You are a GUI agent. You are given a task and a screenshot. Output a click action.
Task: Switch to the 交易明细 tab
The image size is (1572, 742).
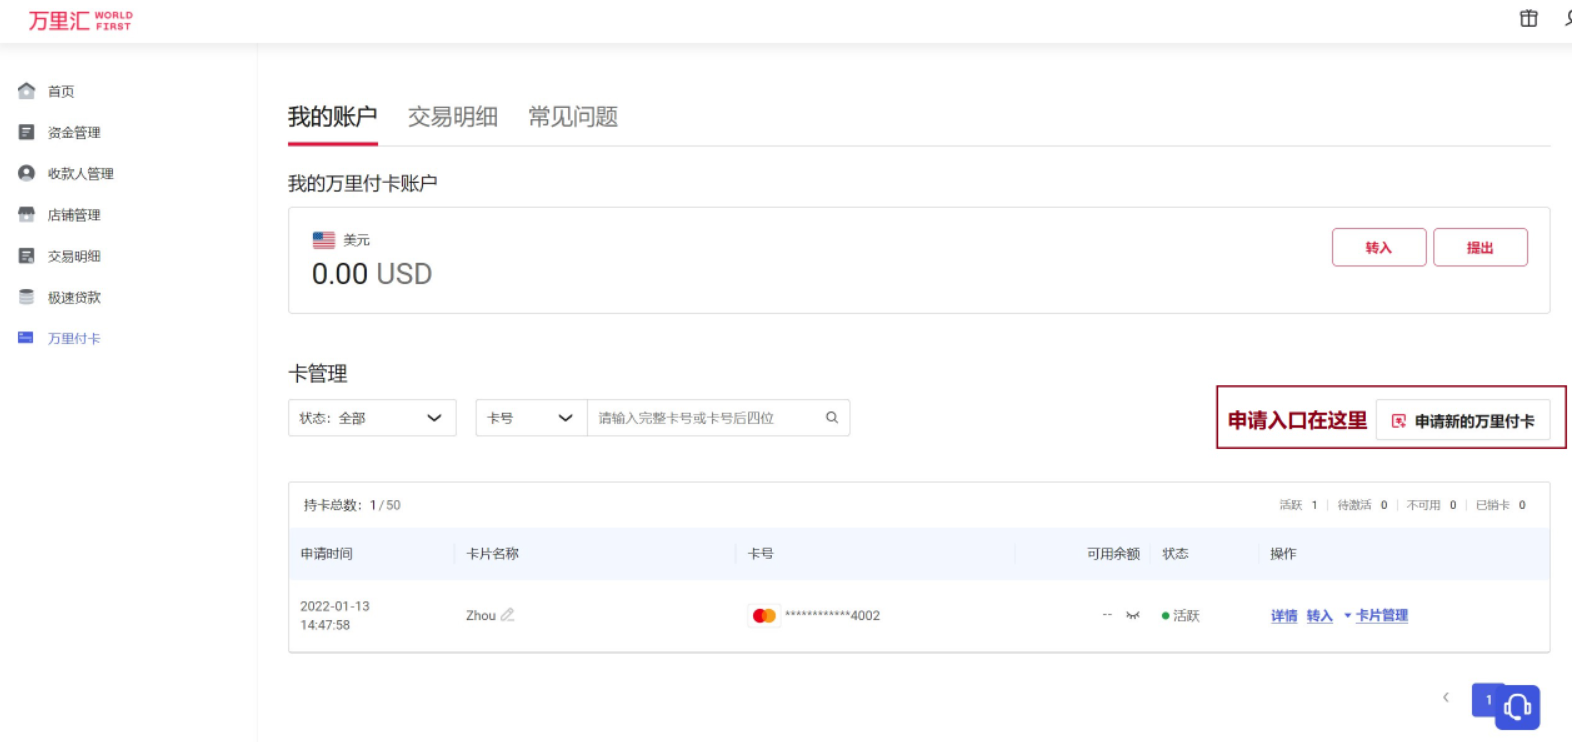[x=453, y=117]
